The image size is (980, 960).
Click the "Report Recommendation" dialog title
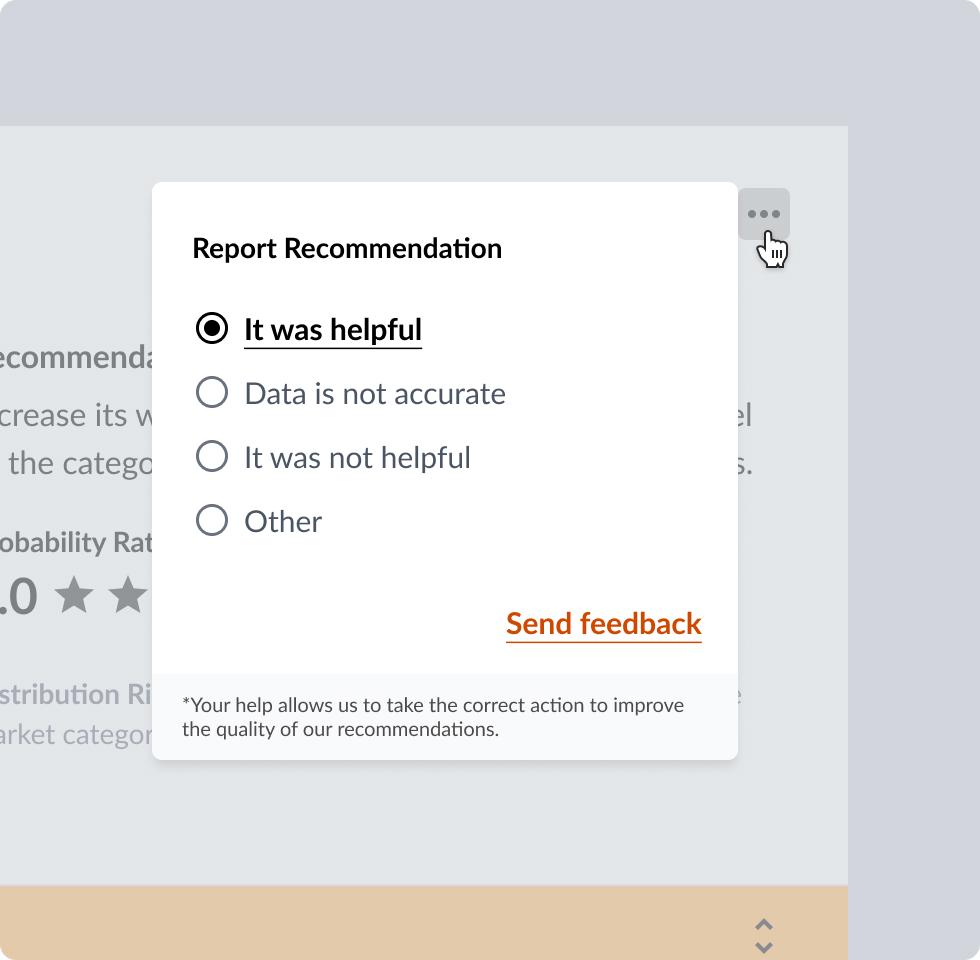pos(347,249)
